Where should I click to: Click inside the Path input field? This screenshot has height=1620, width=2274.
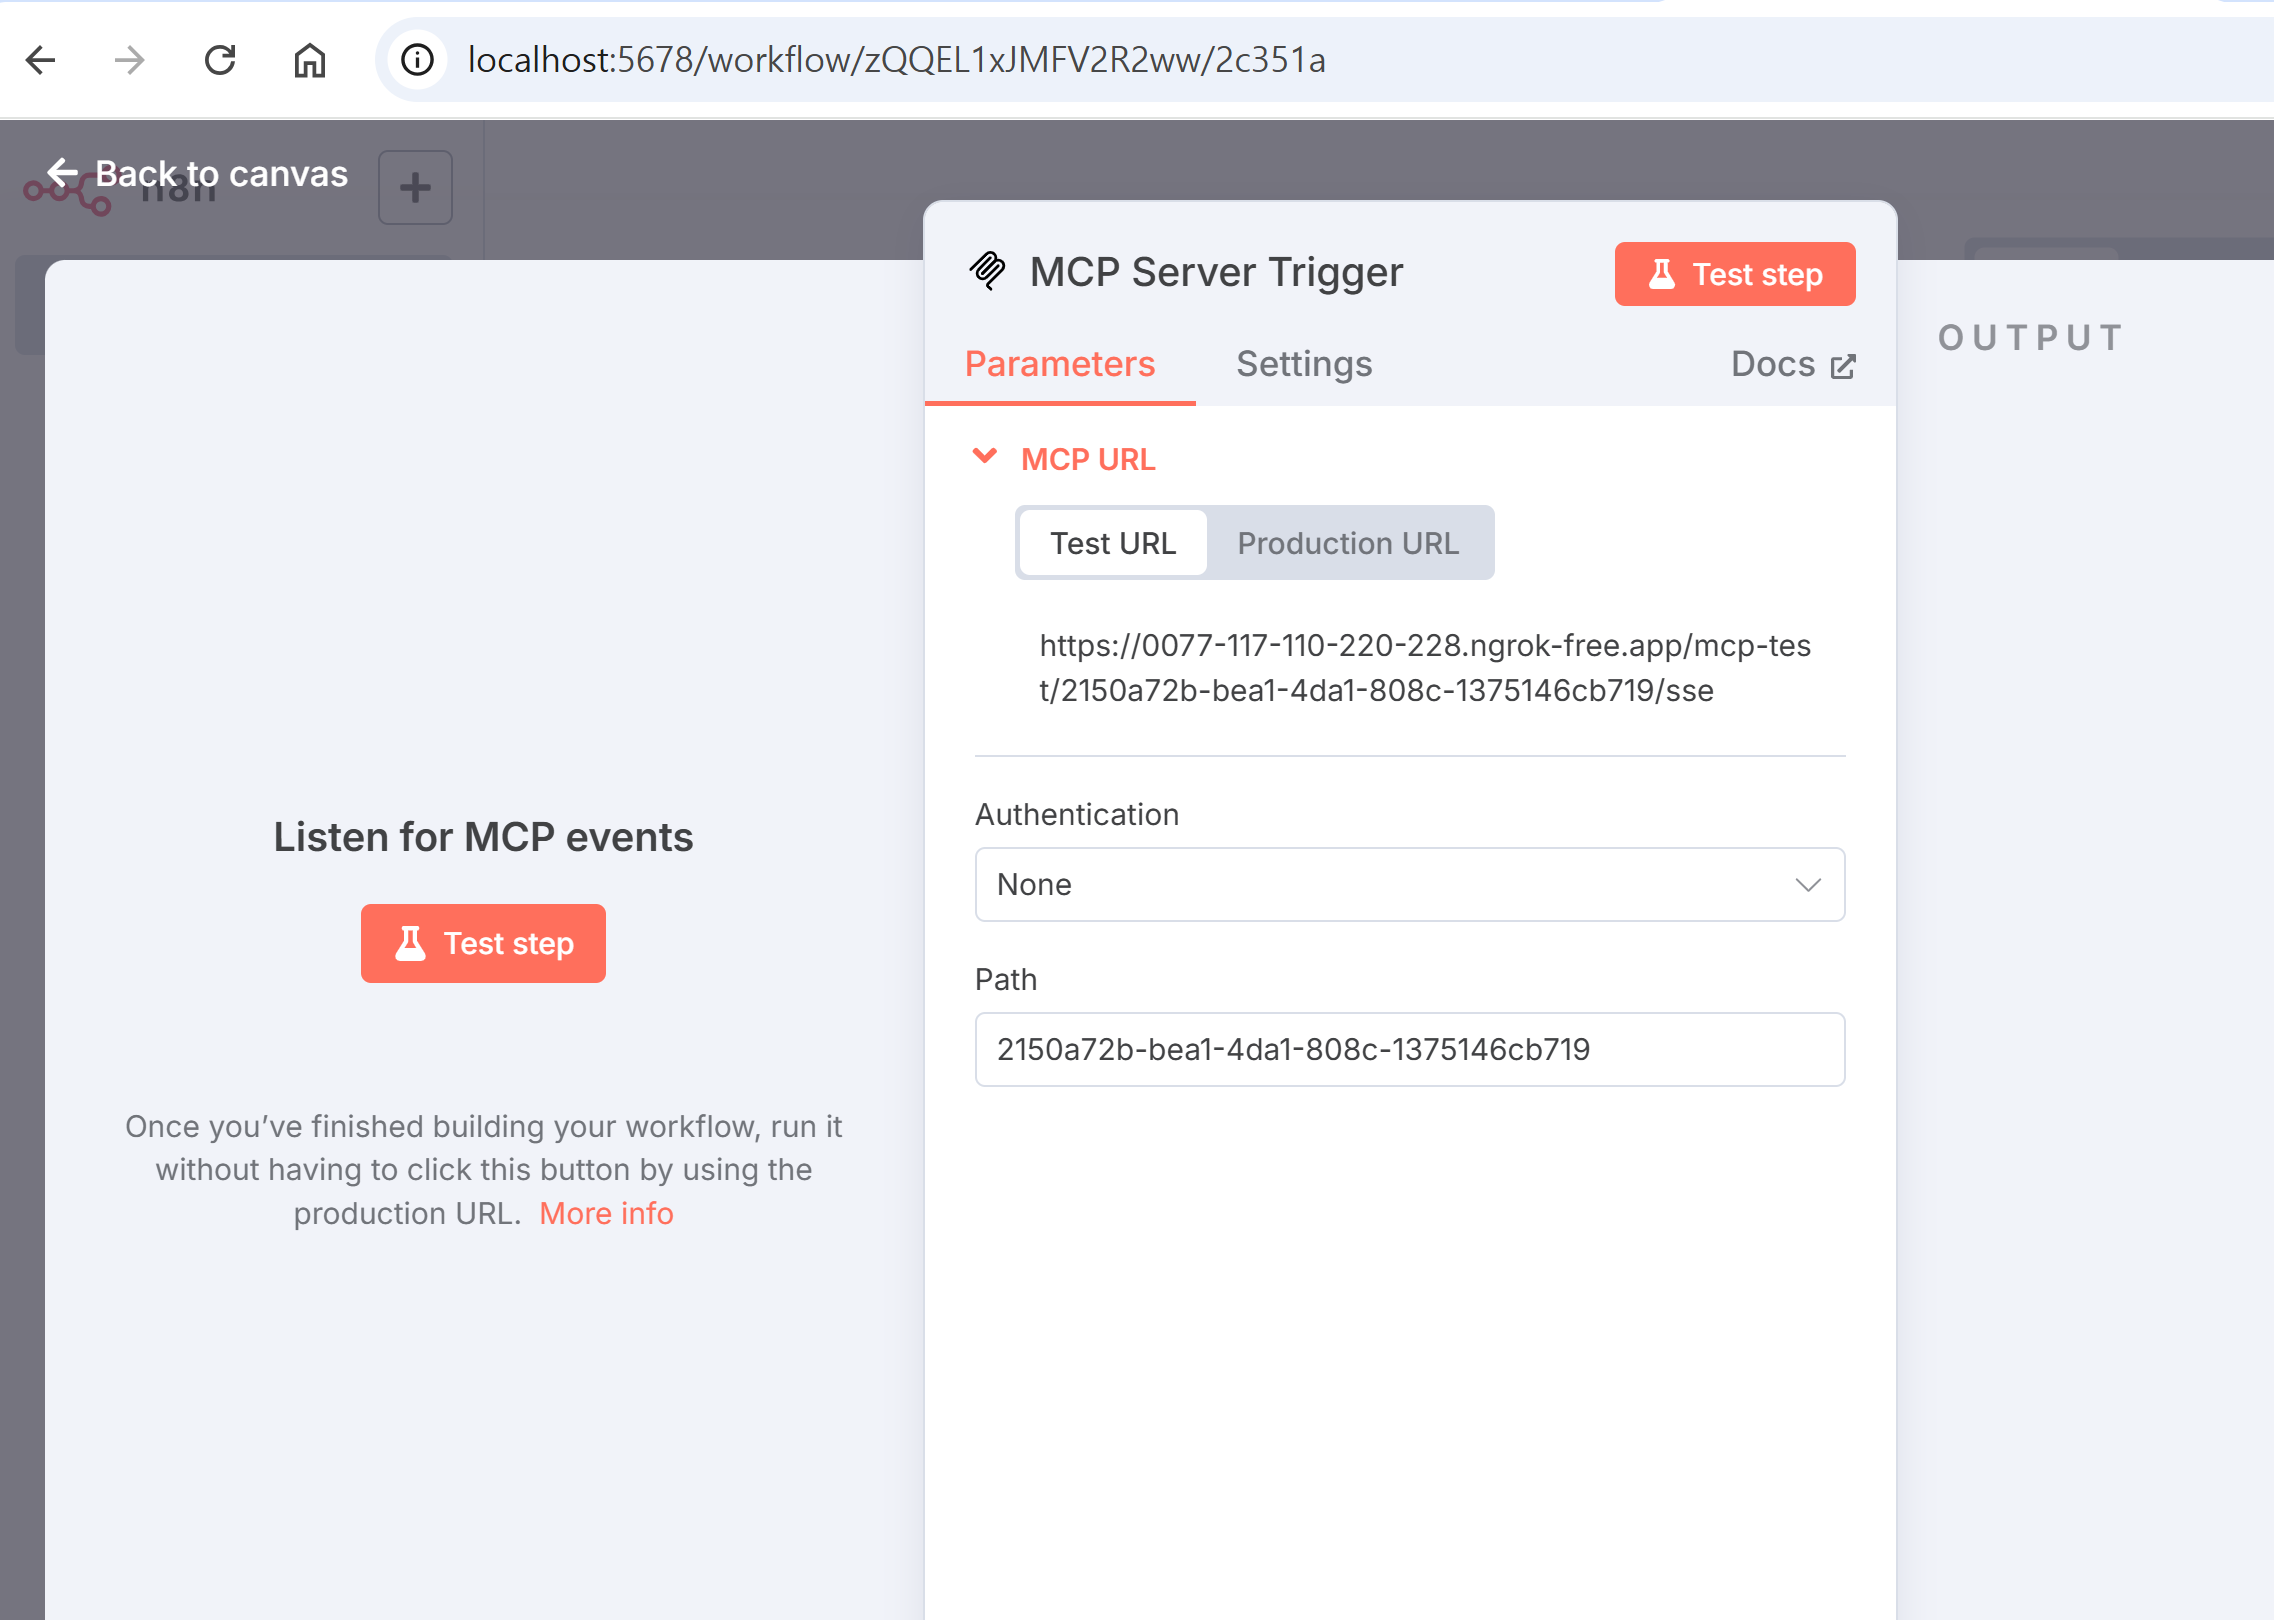coord(1410,1050)
